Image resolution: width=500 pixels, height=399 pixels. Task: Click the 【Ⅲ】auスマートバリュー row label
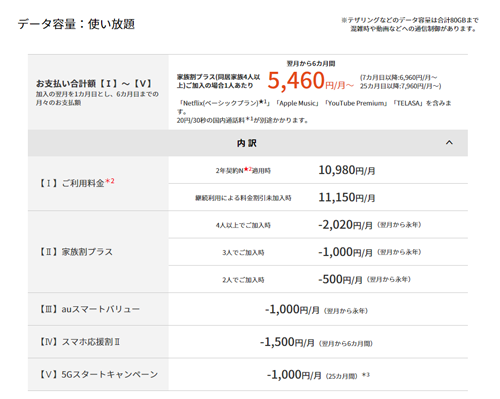pos(89,309)
